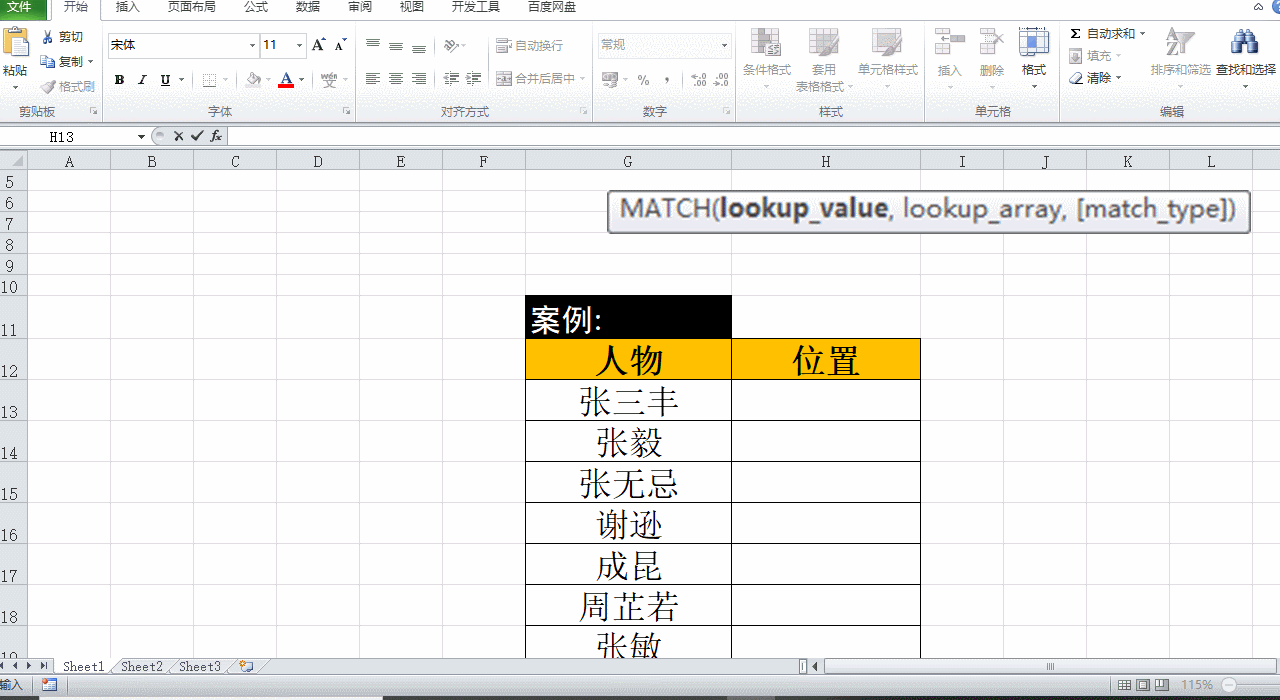Switch to Developer (开发工具) tab
The height and width of the screenshot is (700, 1280).
[x=476, y=7]
